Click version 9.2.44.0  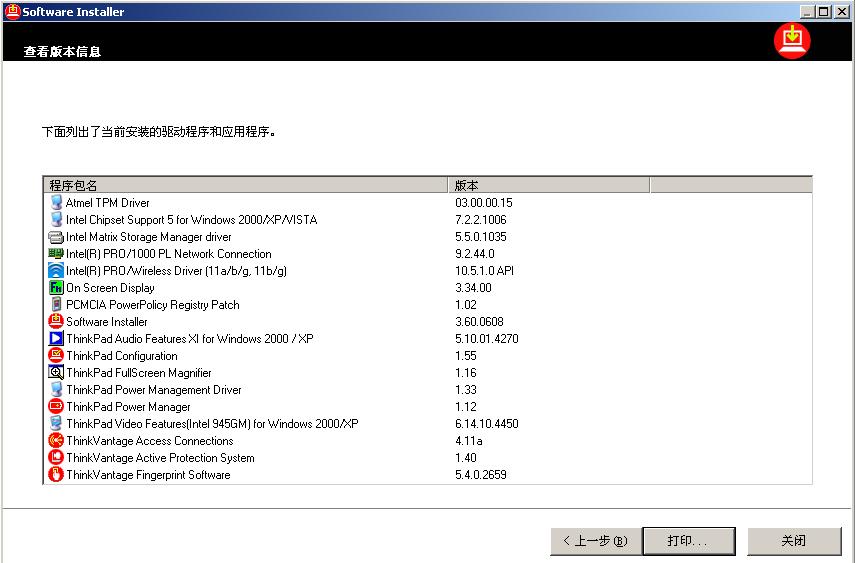[474, 254]
